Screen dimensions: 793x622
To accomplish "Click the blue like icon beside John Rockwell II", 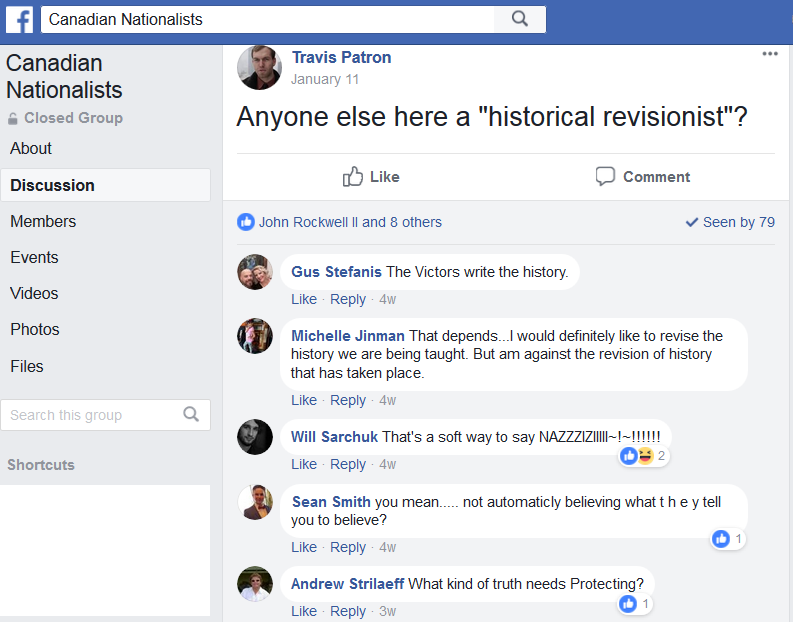I will (x=246, y=222).
